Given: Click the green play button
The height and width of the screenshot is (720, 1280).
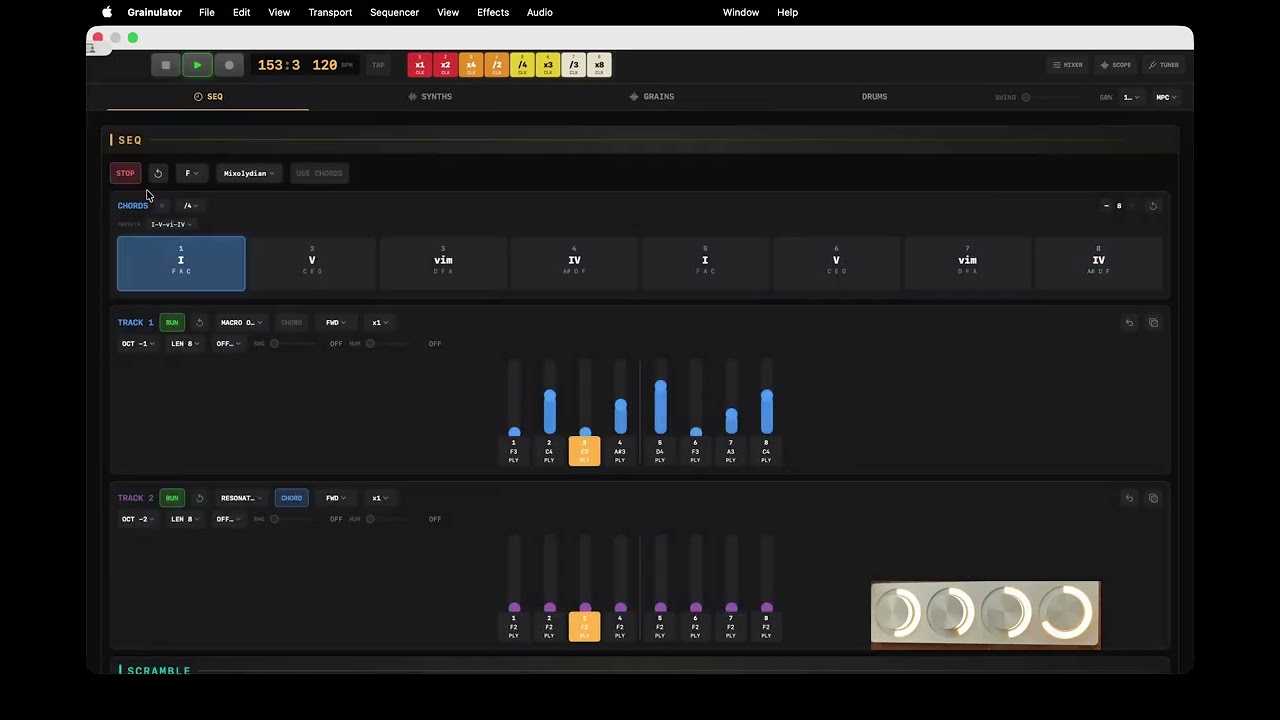Looking at the screenshot, I should (x=197, y=65).
